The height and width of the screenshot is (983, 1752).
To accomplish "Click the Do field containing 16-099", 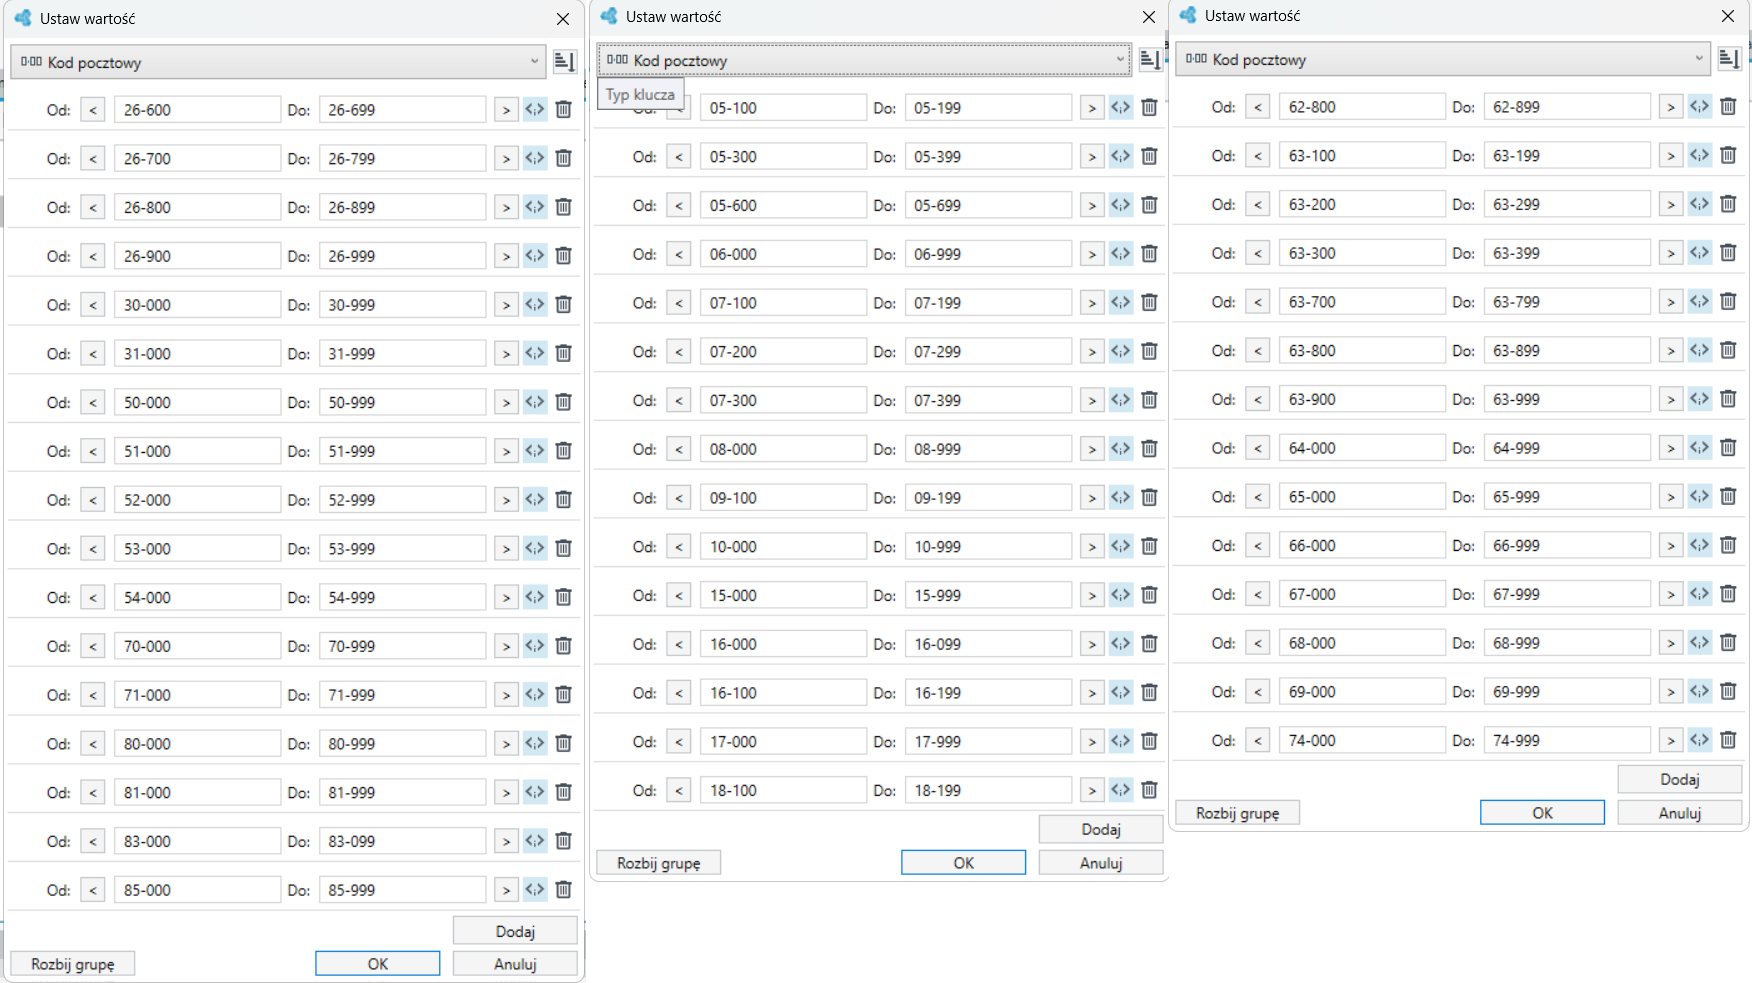I will pyautogui.click(x=988, y=644).
